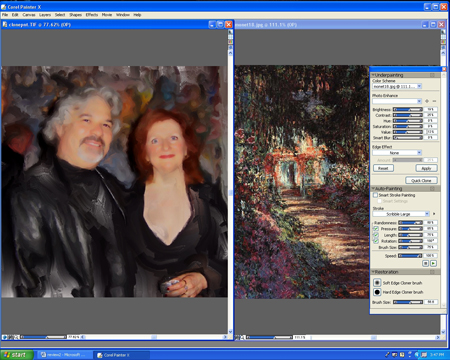The height and width of the screenshot is (360, 450).
Task: Click the Auto-Painting panel options box icon
Action: coord(432,189)
